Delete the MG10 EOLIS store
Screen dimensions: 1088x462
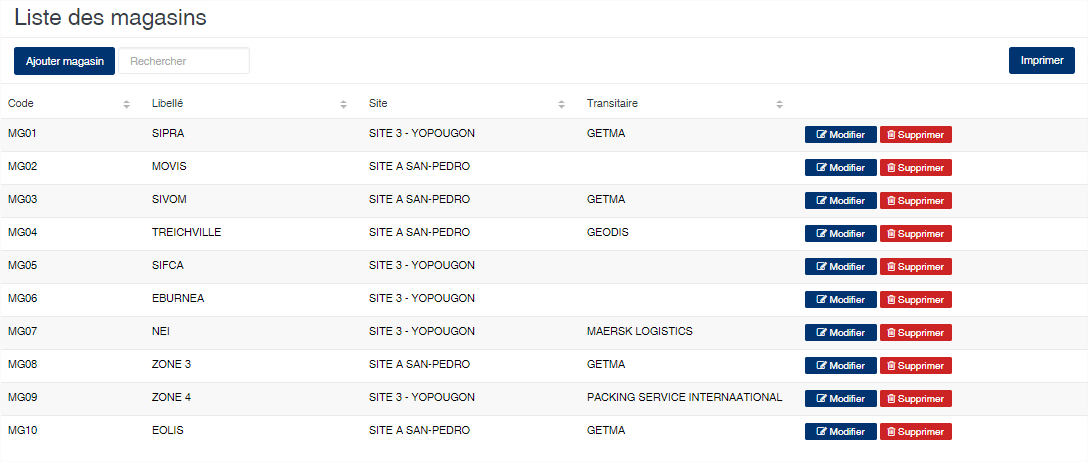coord(916,431)
